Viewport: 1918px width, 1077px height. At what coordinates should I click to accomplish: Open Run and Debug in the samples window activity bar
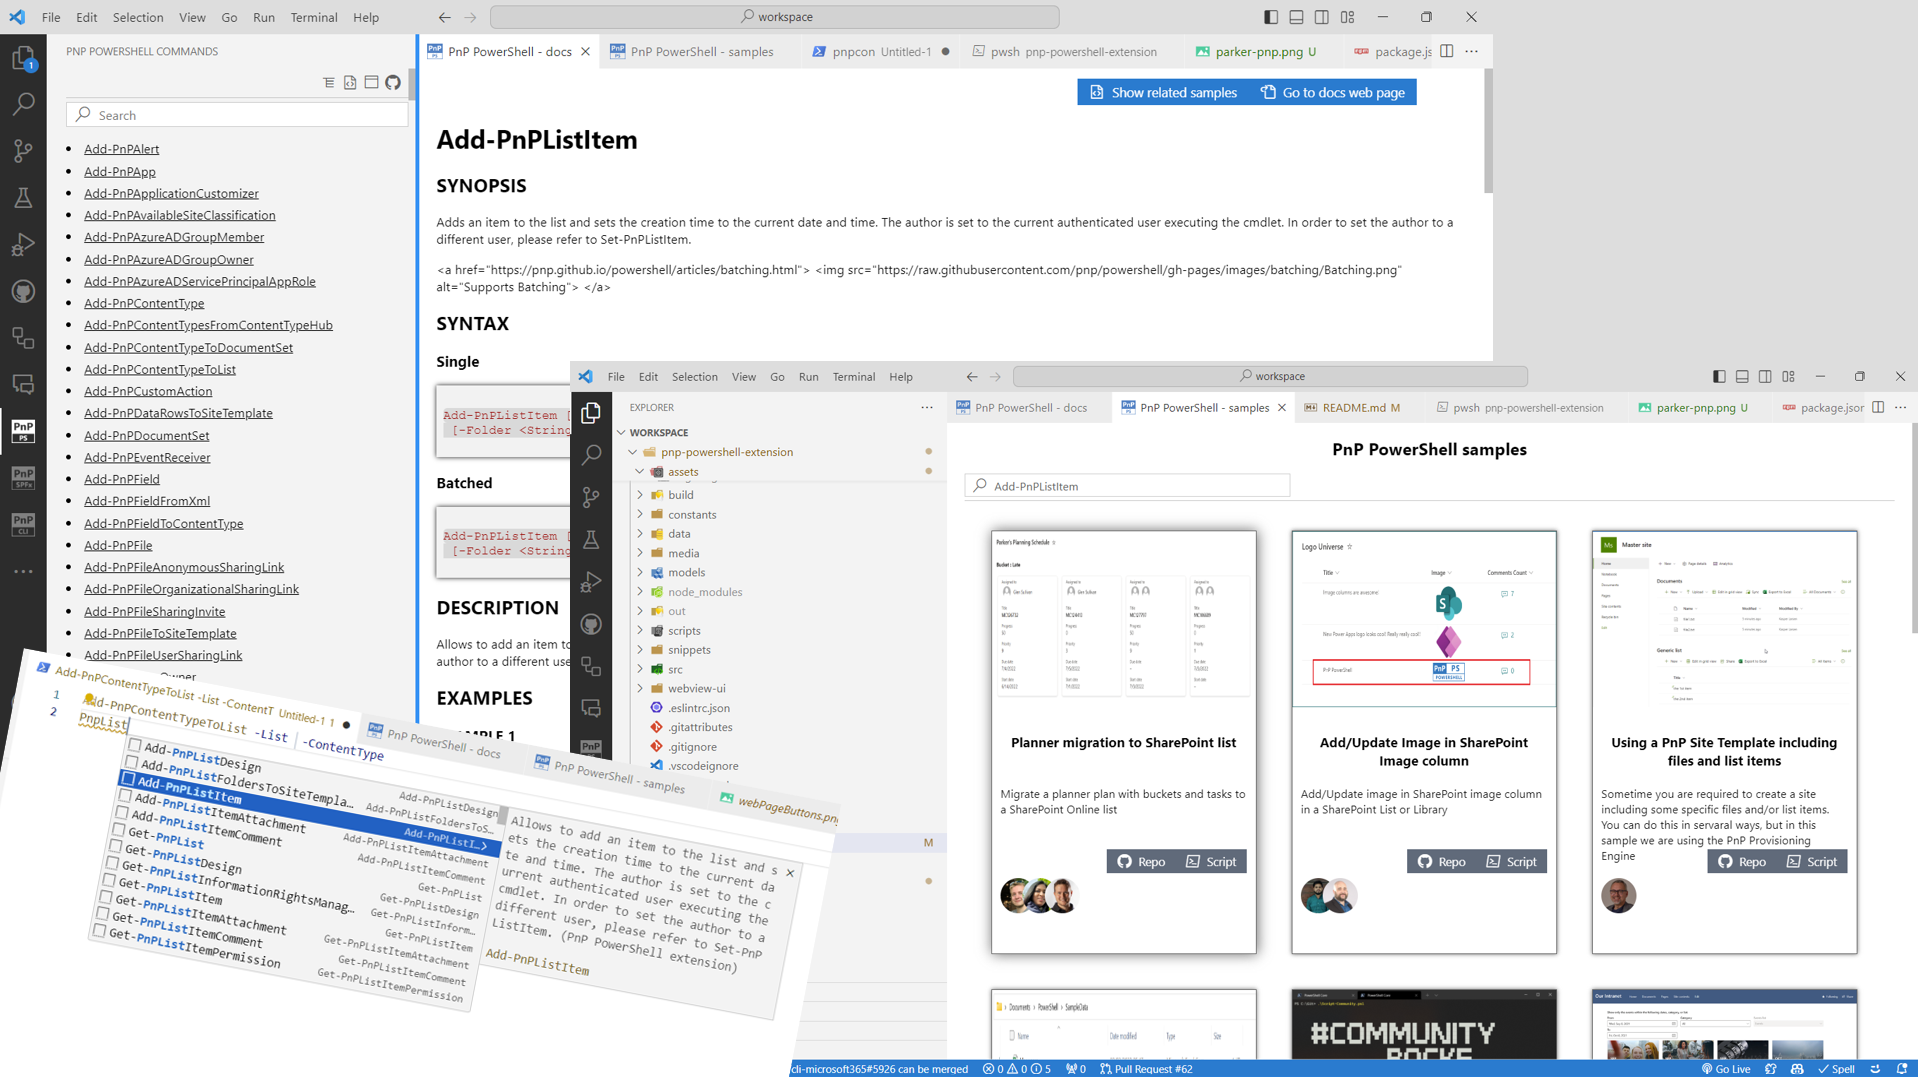pos(591,582)
